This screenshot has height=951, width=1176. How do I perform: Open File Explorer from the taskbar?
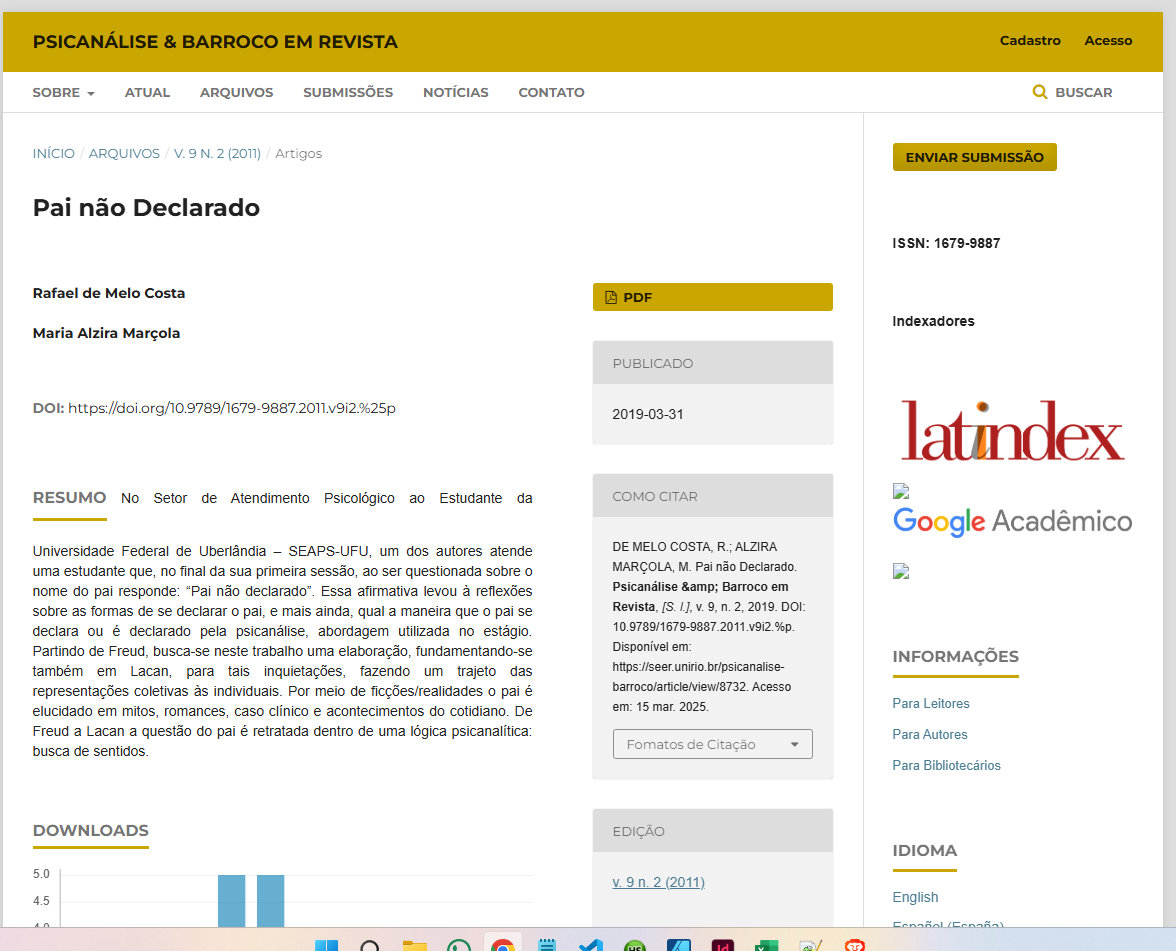[x=415, y=945]
